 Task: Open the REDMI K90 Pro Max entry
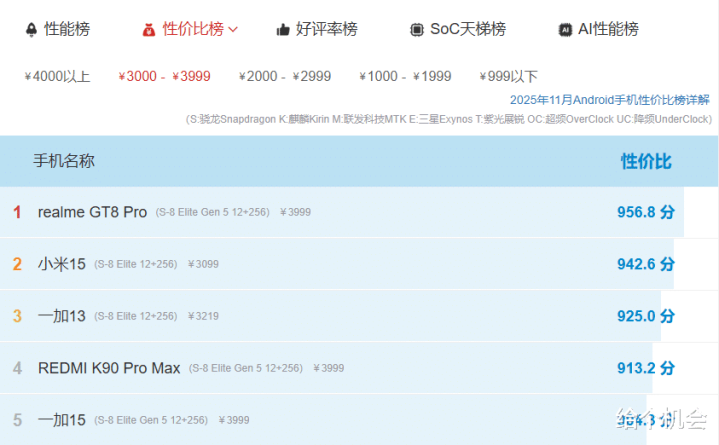pos(109,368)
